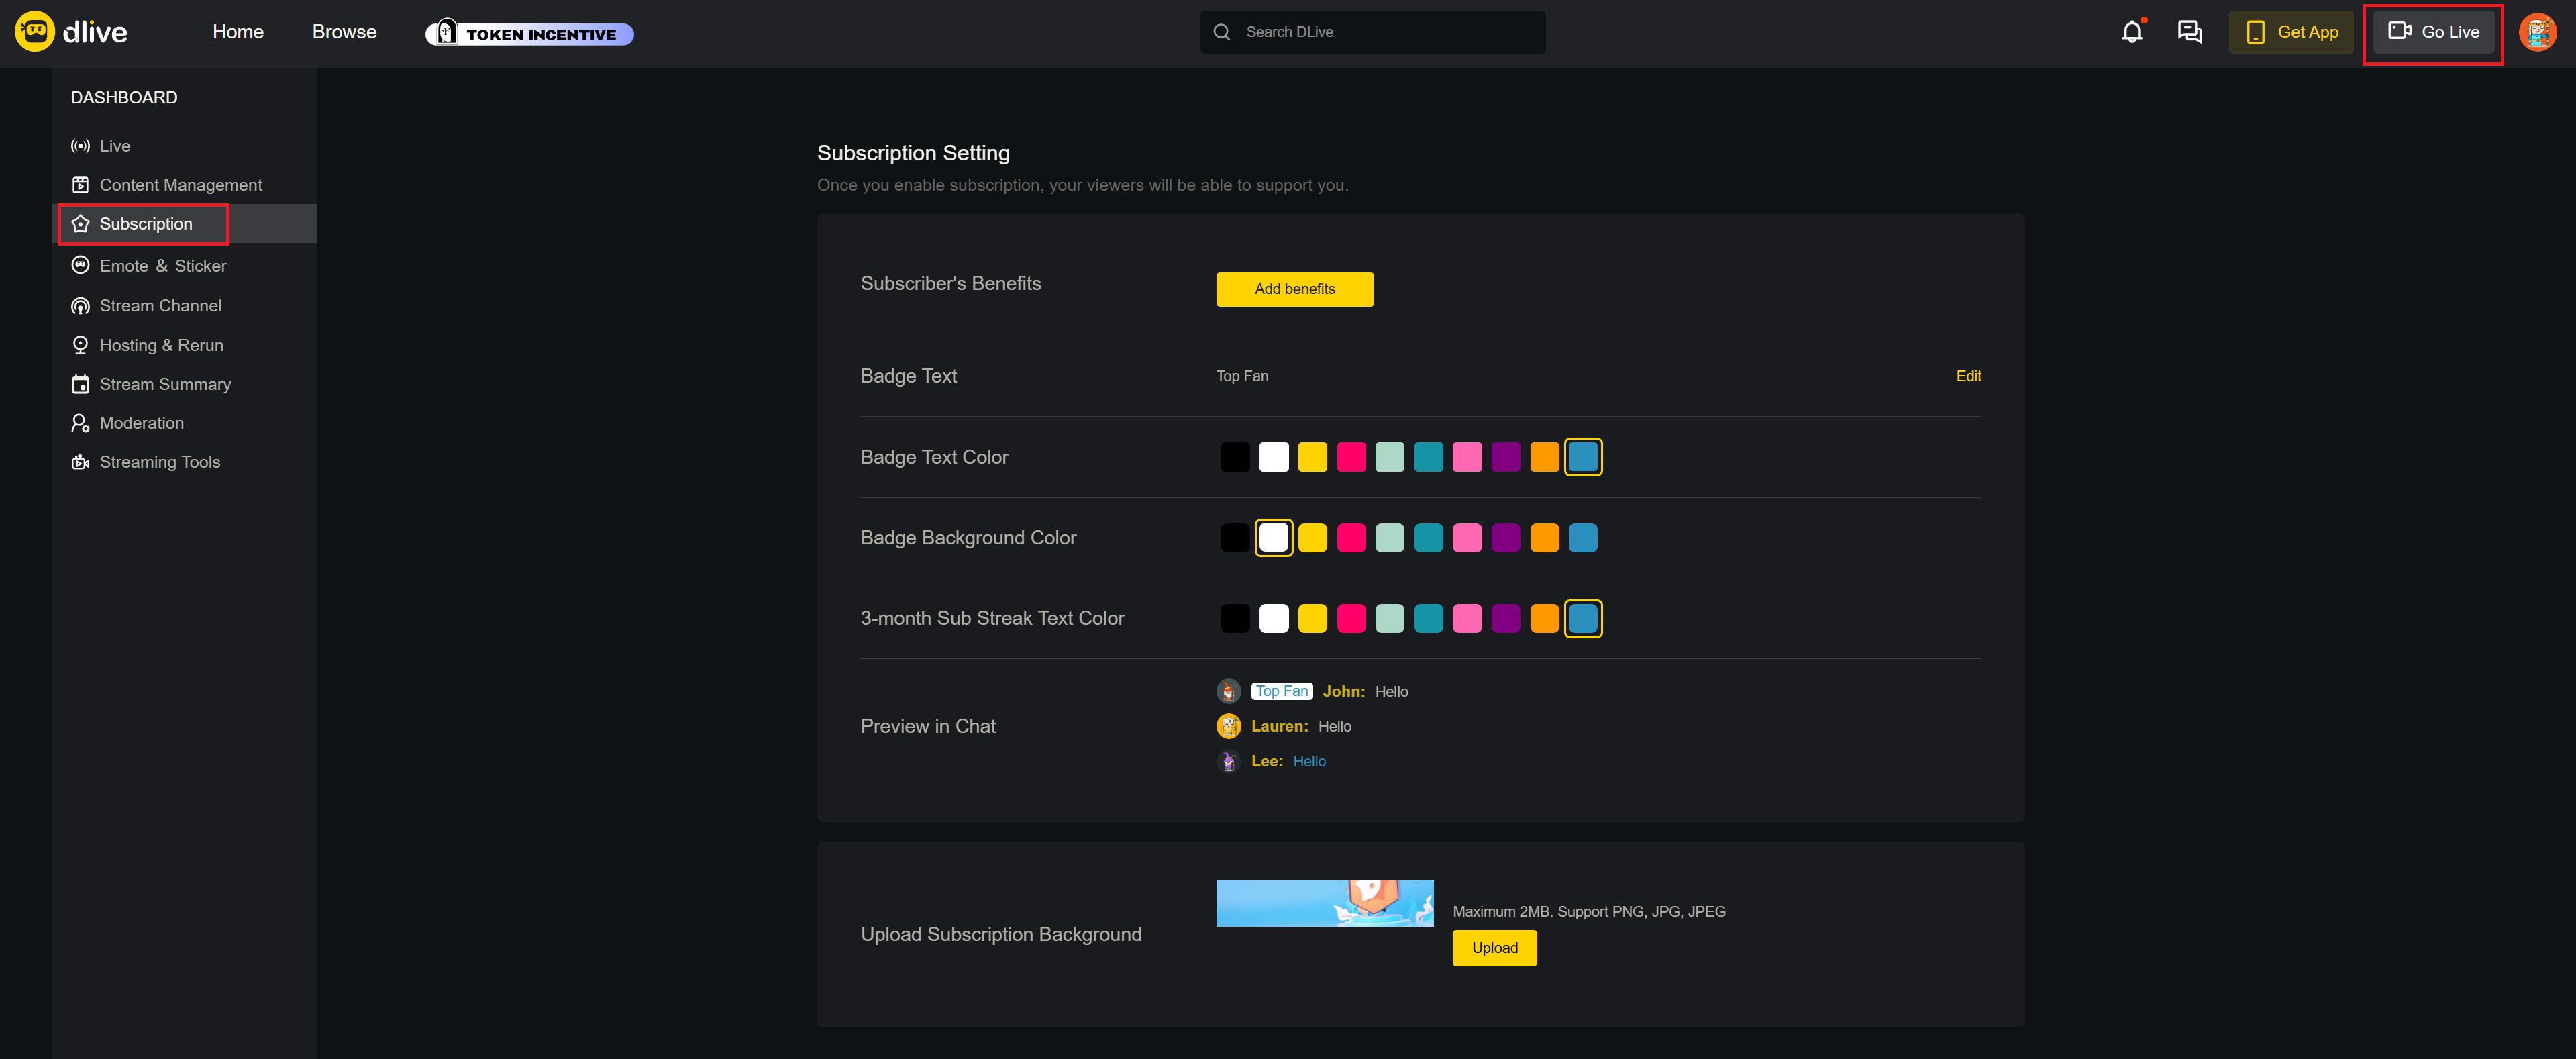The image size is (2576, 1059).
Task: Pick purple 3-month Sub Streak color
Action: [1505, 619]
